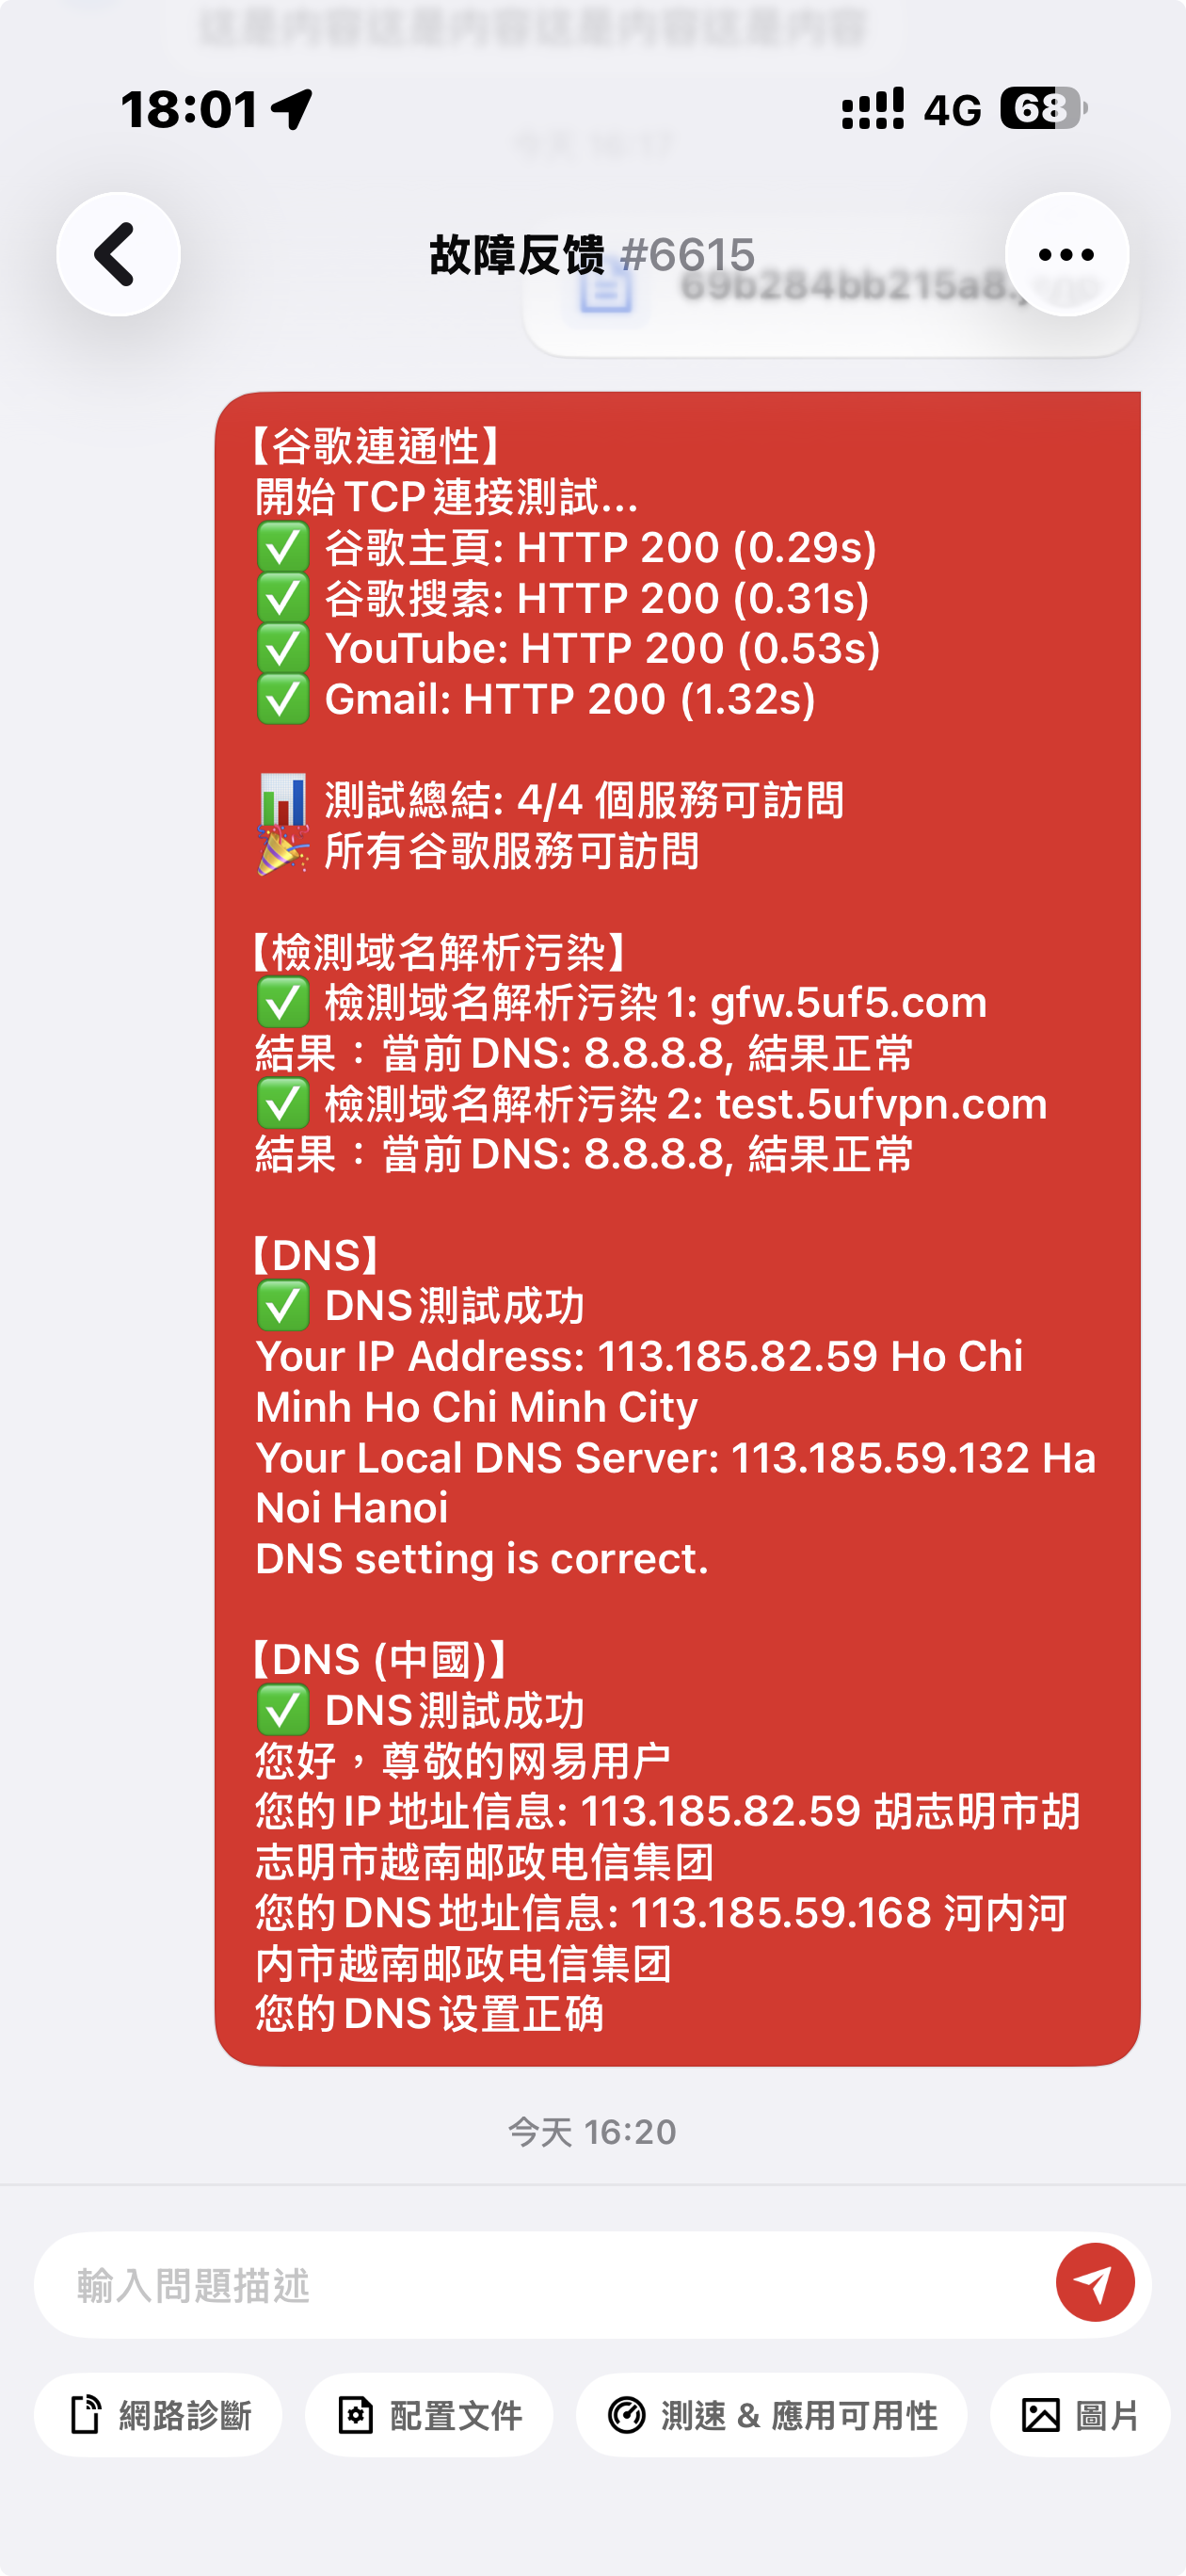Tap the battery indicator in status bar

tap(1044, 108)
